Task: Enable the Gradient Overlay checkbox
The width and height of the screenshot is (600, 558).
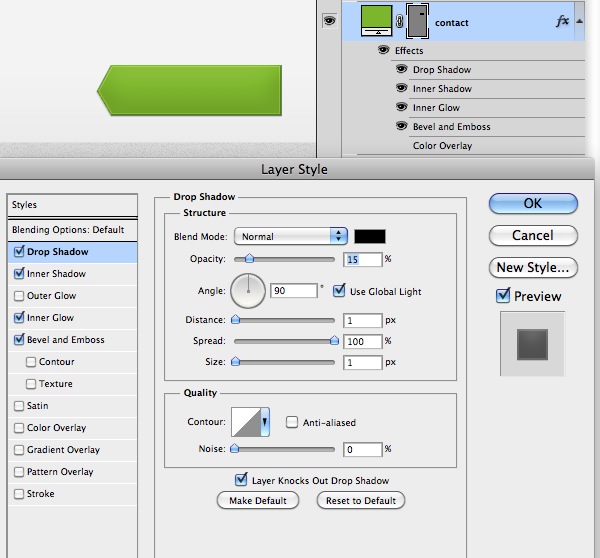Action: (19, 450)
